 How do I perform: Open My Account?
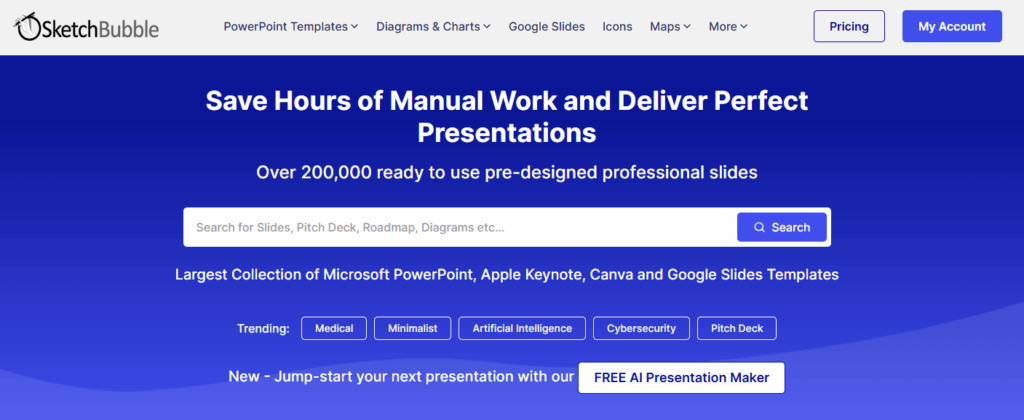[x=951, y=27]
